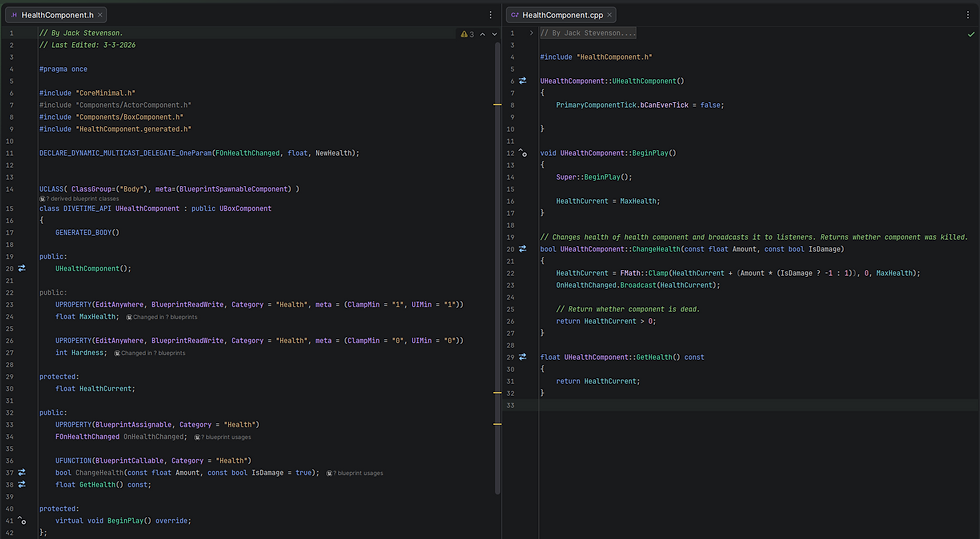Click 'Return whether component is dead' comment
980x539 pixels.
point(628,309)
